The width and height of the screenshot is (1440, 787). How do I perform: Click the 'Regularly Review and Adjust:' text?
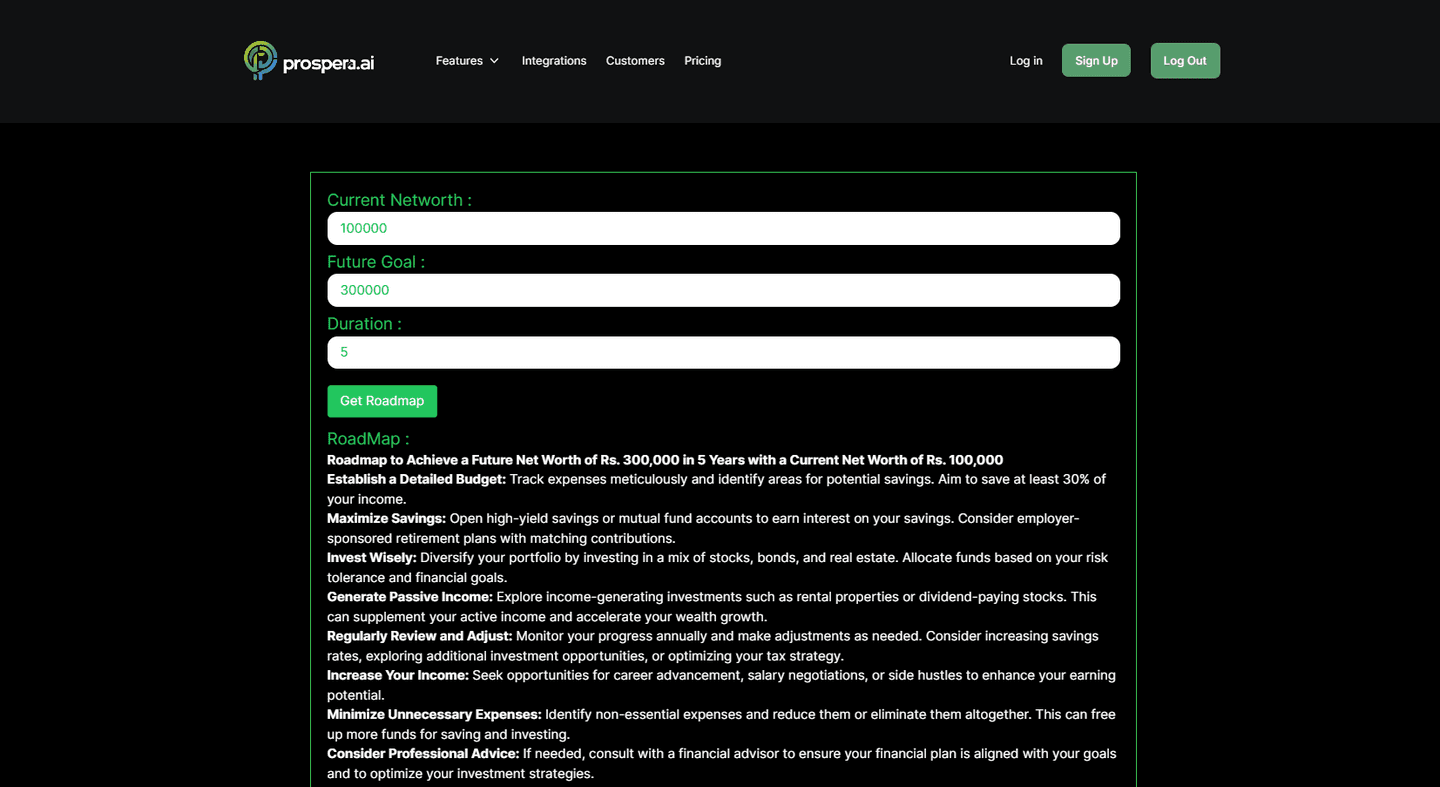pos(420,636)
